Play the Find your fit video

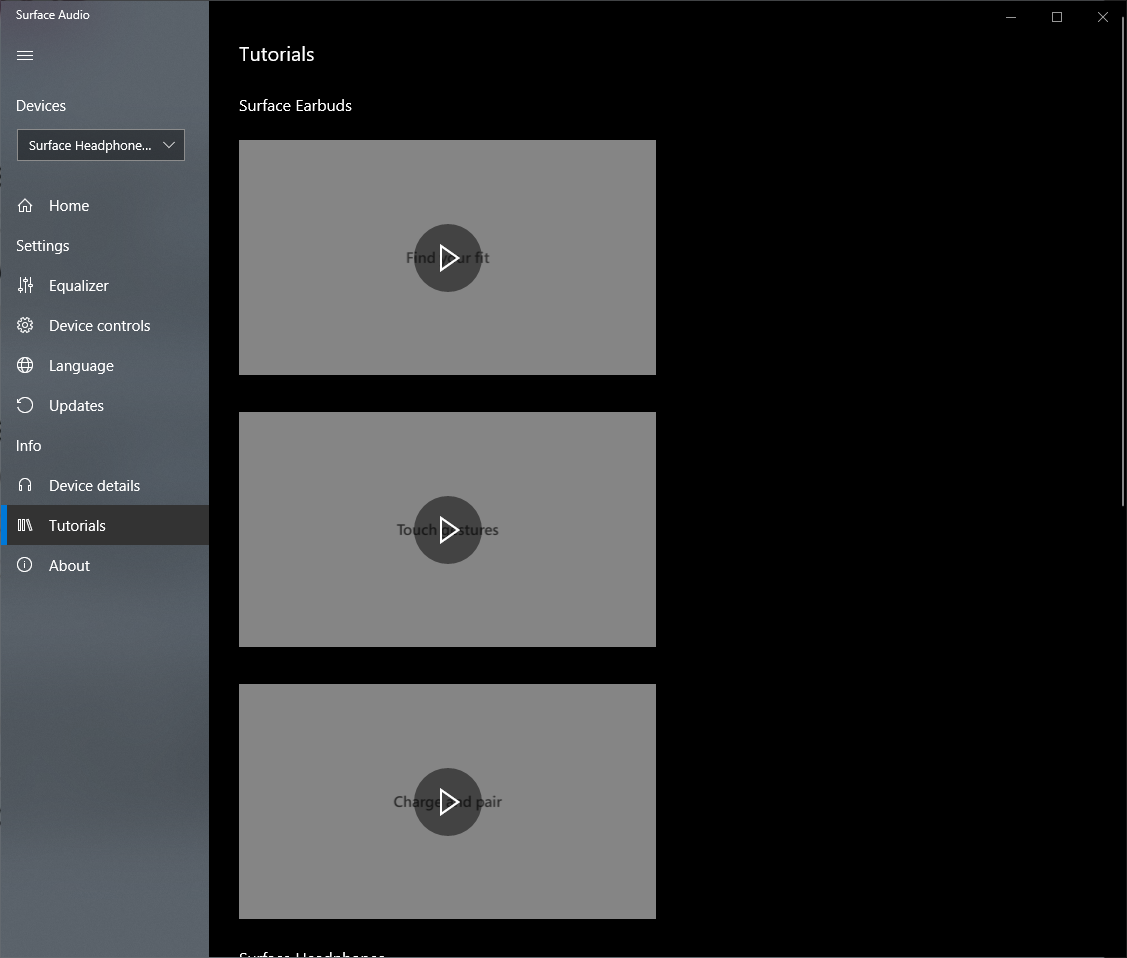pyautogui.click(x=448, y=258)
